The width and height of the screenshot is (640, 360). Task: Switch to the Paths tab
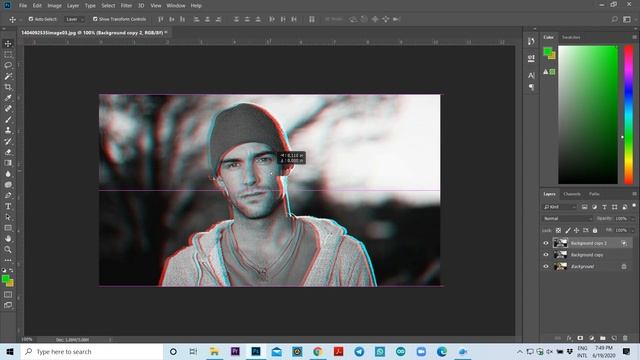(x=594, y=194)
